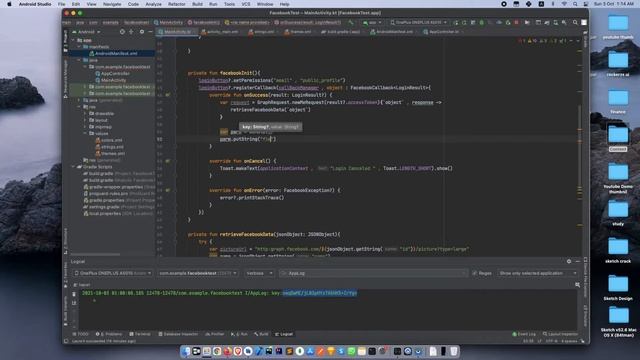Viewport: 640px width, 360px height.
Task: Collapse the Gradle Scripts node
Action: 73,167
